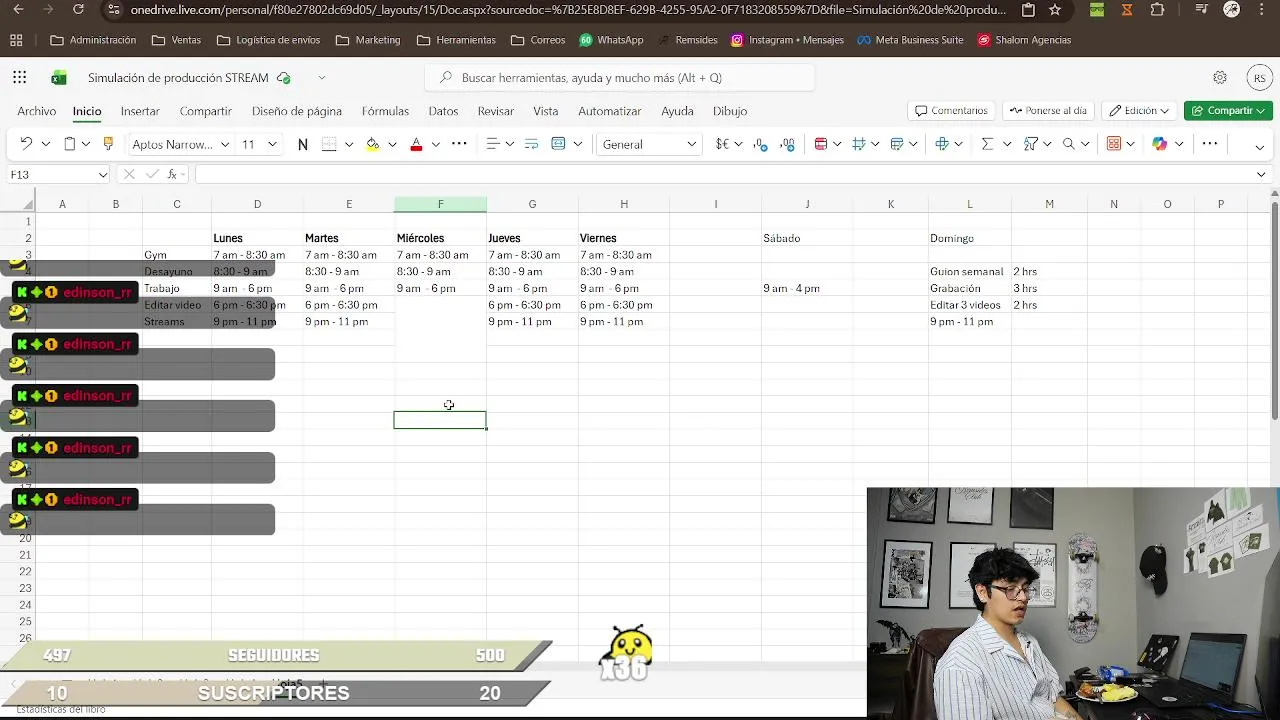1280x720 pixels.
Task: Select cell '9 am - 4 pm'
Action: (x=807, y=288)
